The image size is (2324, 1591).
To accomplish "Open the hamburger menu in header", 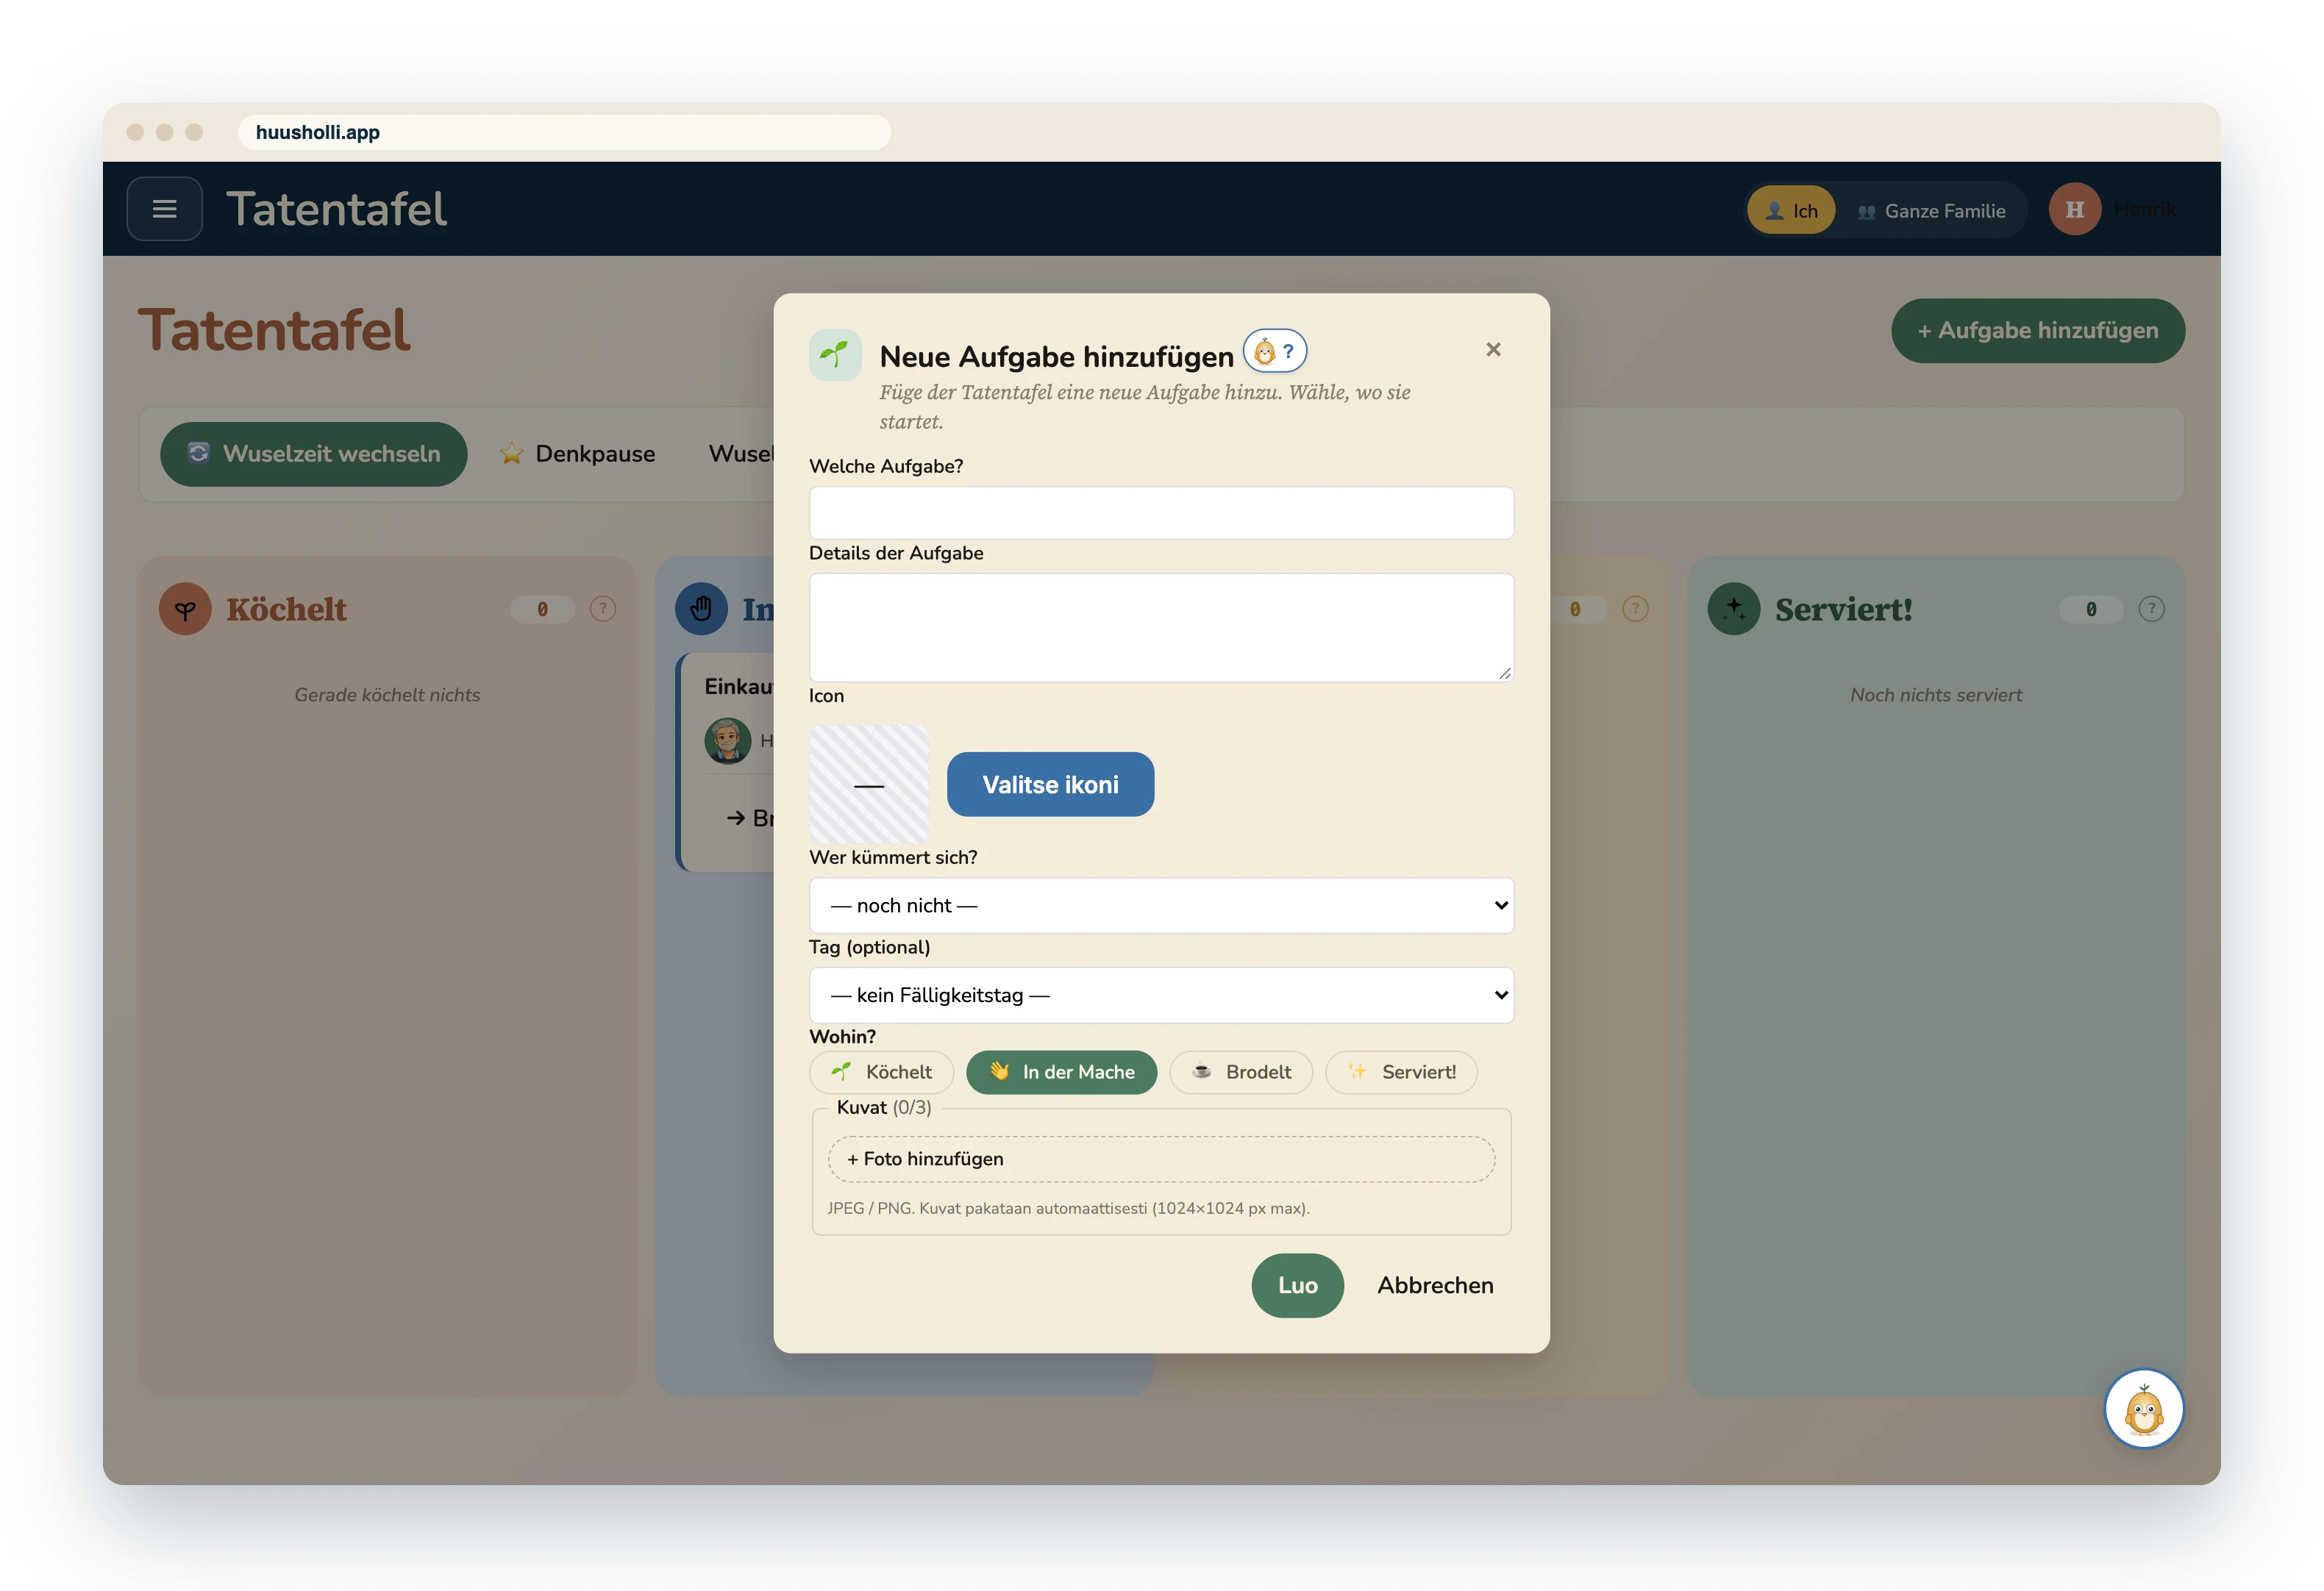I will [x=164, y=209].
